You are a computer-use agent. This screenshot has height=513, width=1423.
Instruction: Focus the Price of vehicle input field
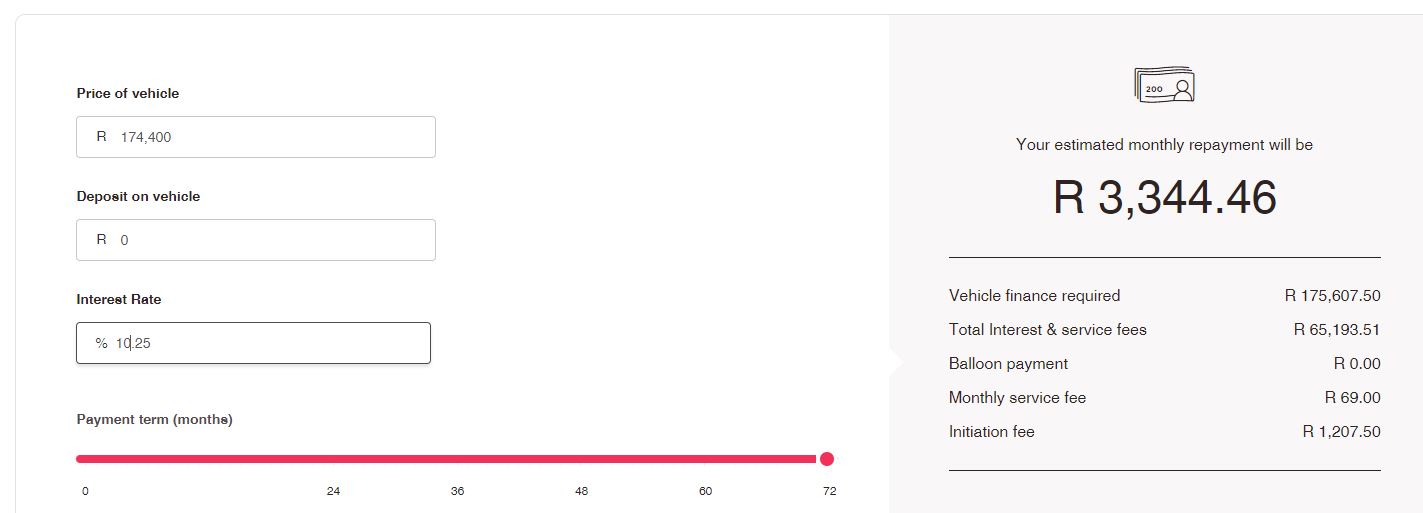[x=256, y=137]
